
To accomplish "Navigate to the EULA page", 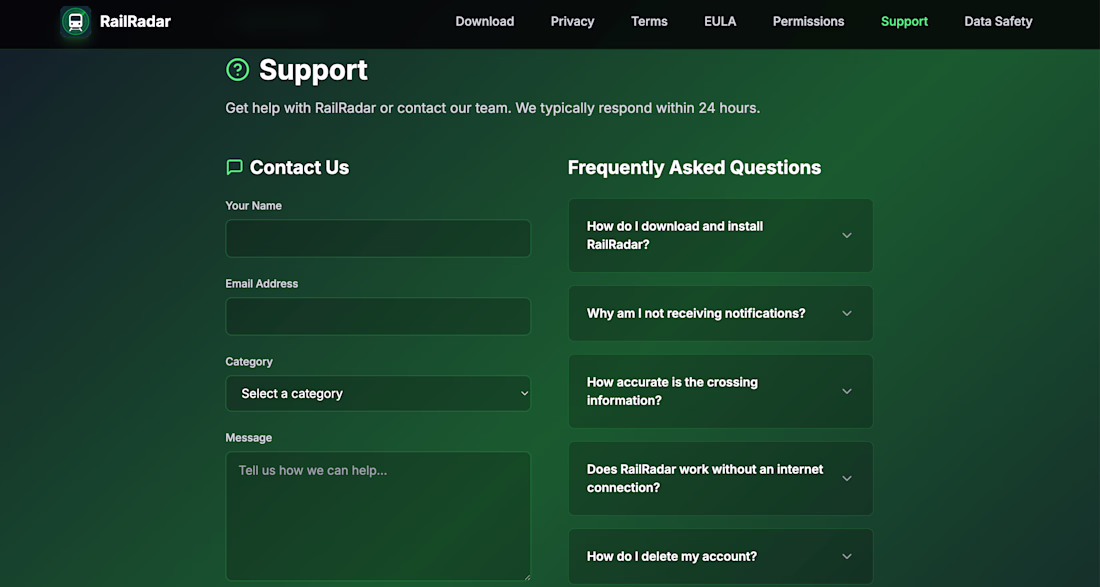I will (720, 22).
